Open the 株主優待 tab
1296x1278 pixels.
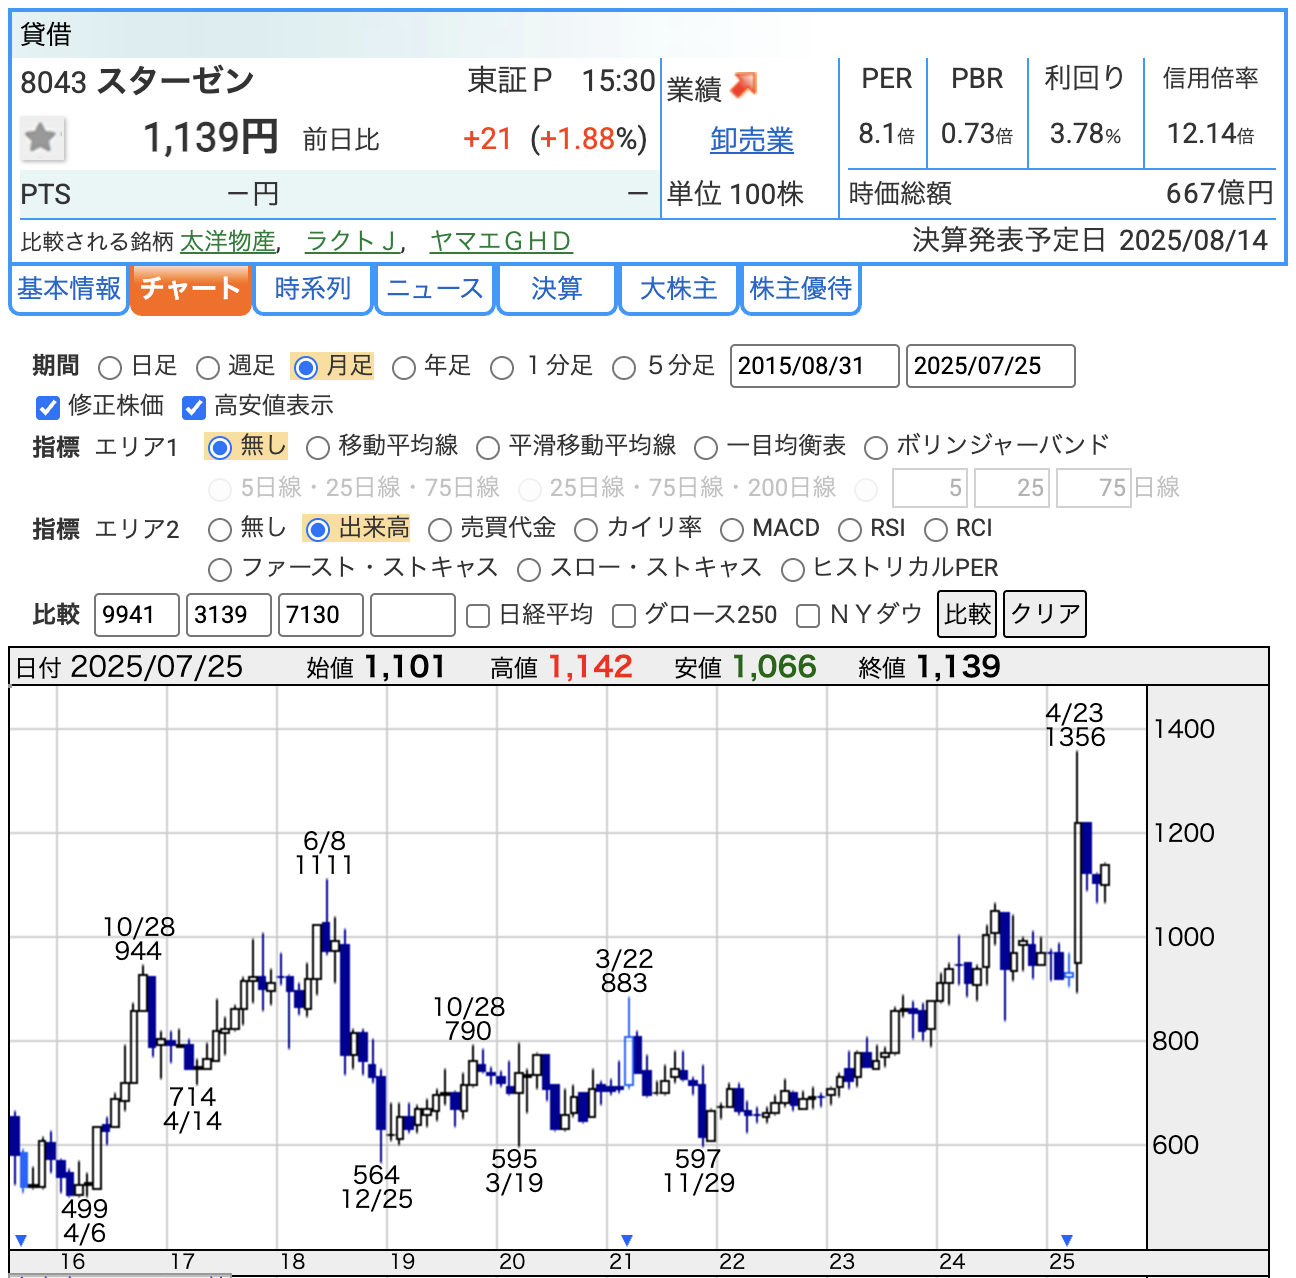[x=801, y=289]
